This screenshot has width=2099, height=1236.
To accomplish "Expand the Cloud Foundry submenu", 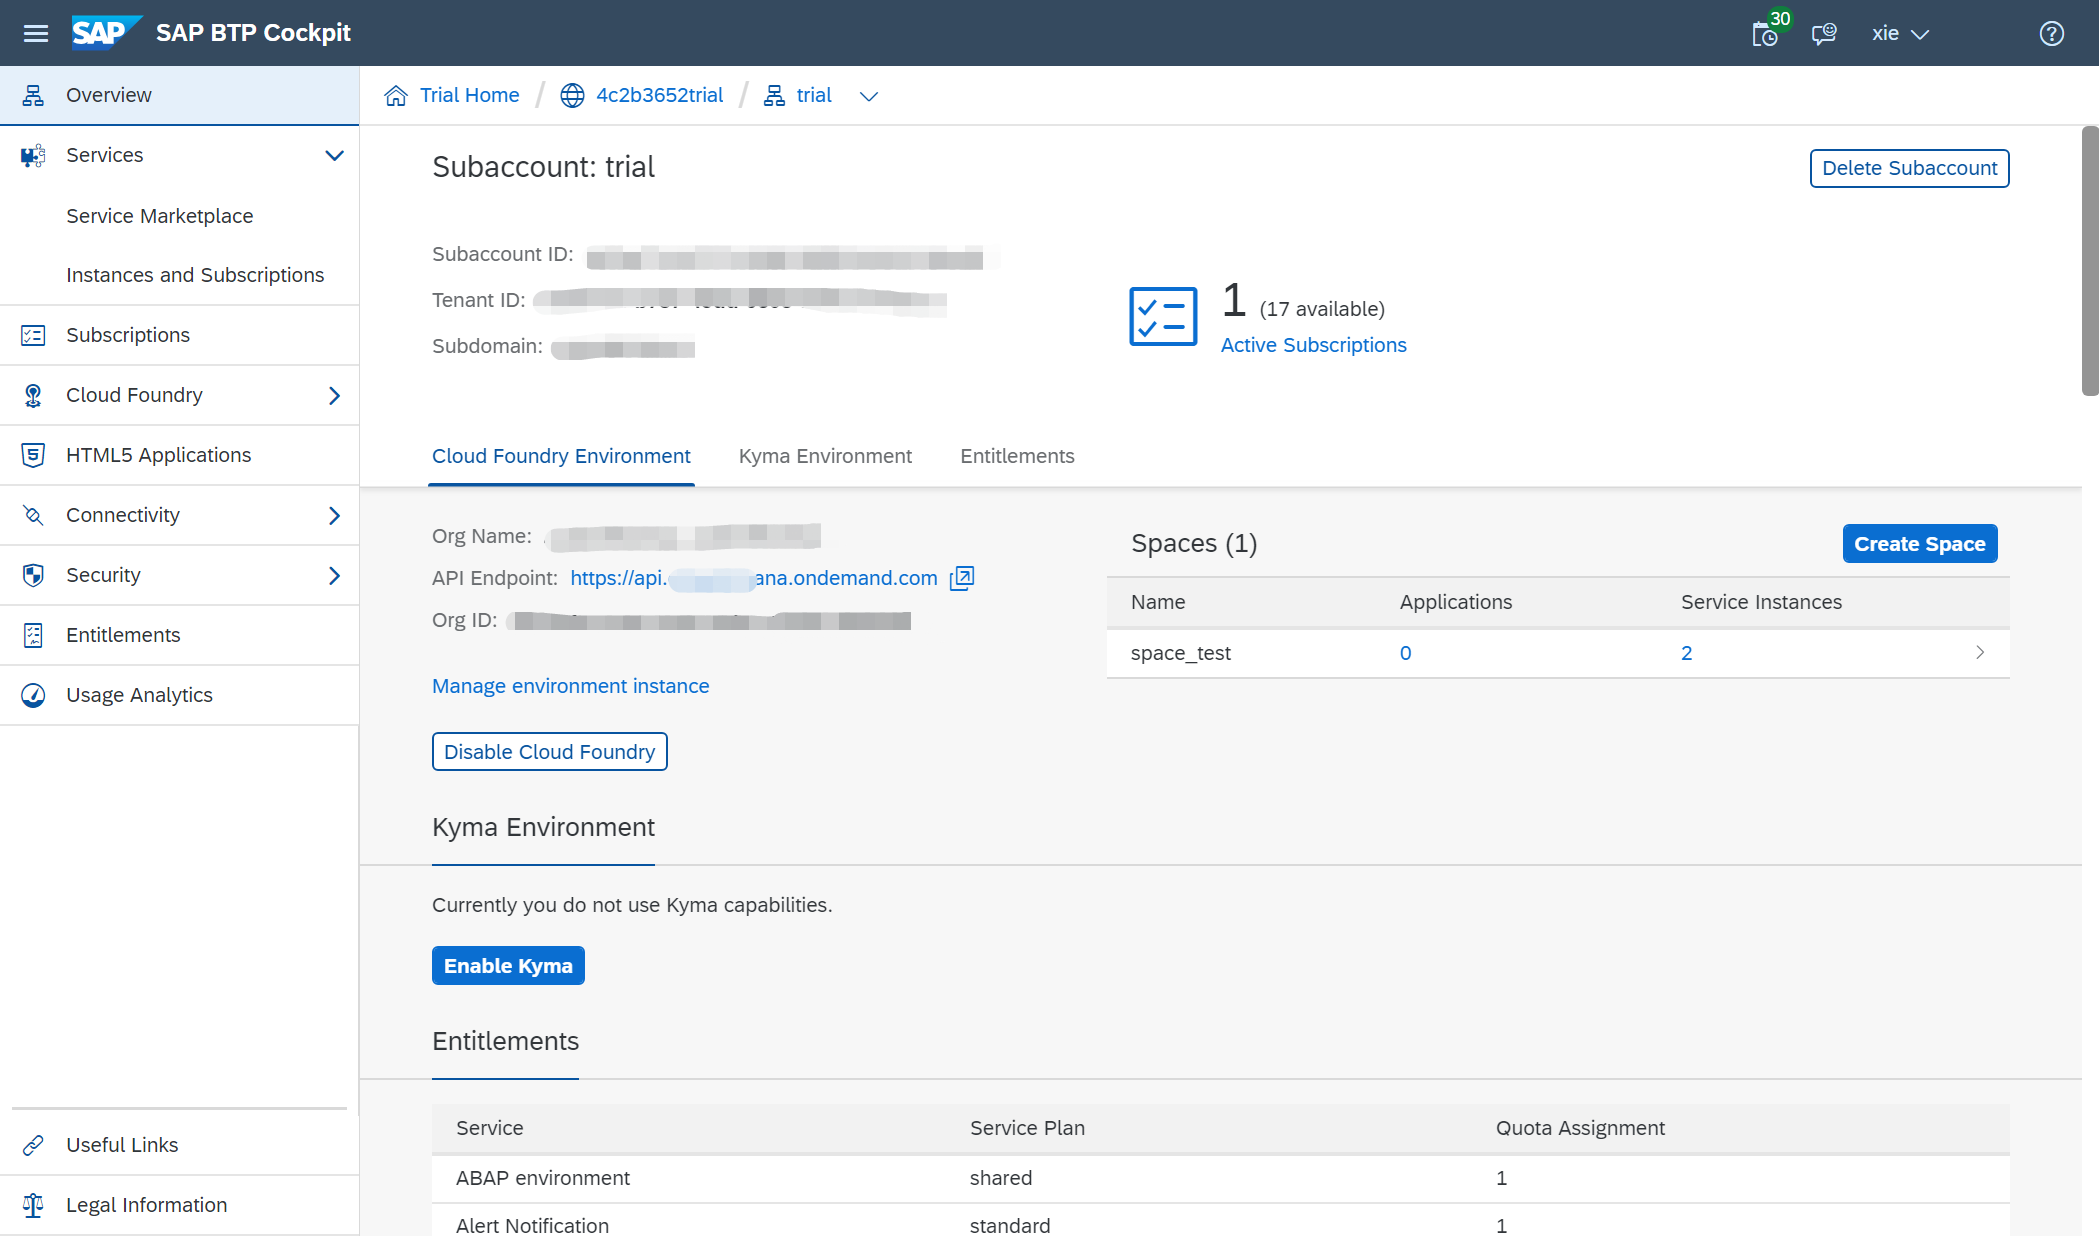I will click(x=334, y=395).
